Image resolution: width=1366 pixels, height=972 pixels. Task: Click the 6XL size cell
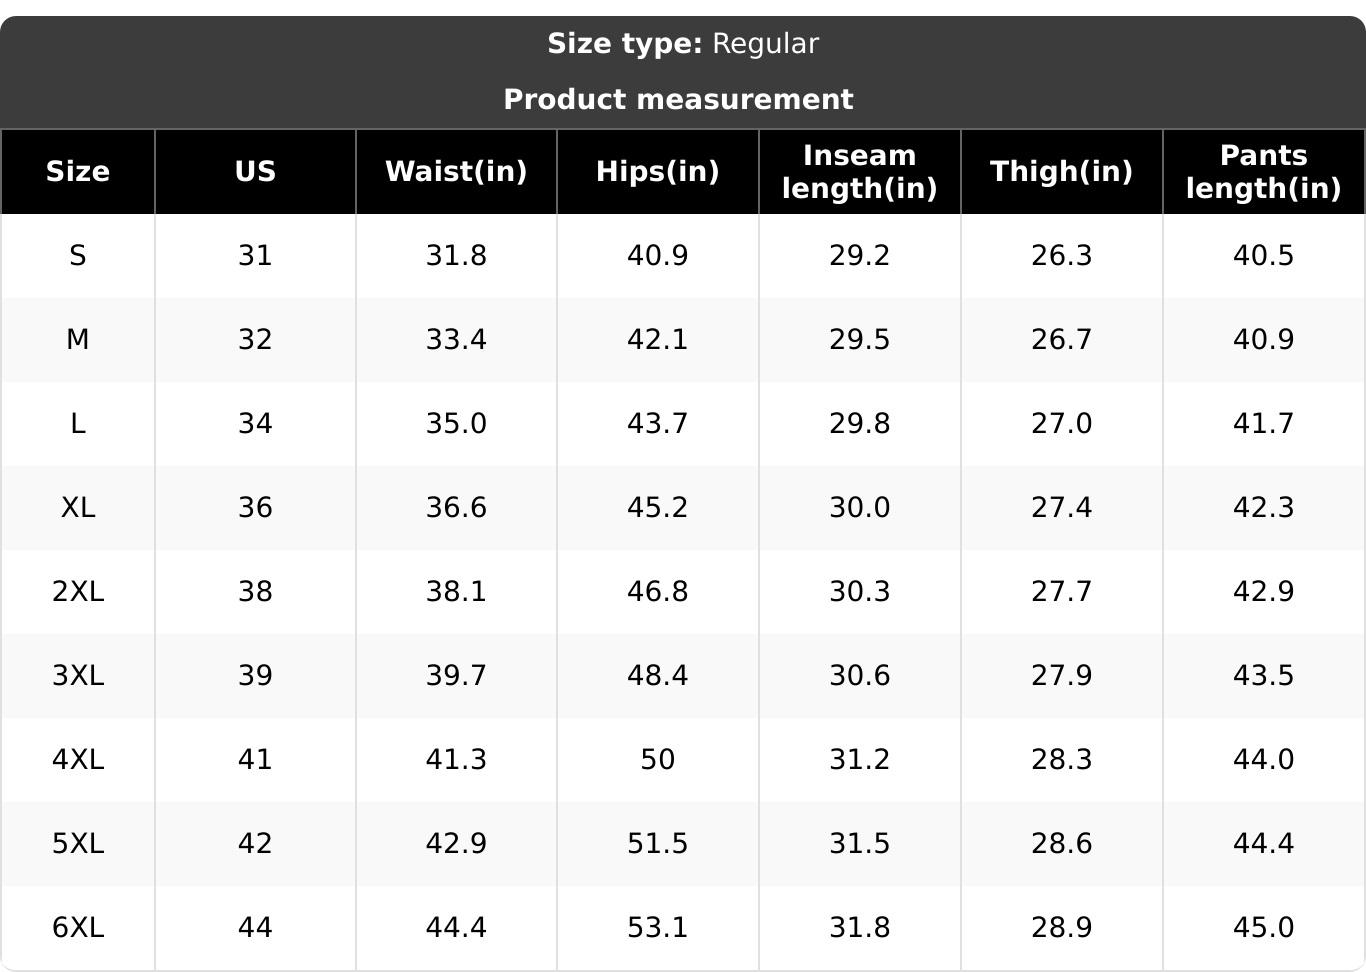[x=78, y=928]
